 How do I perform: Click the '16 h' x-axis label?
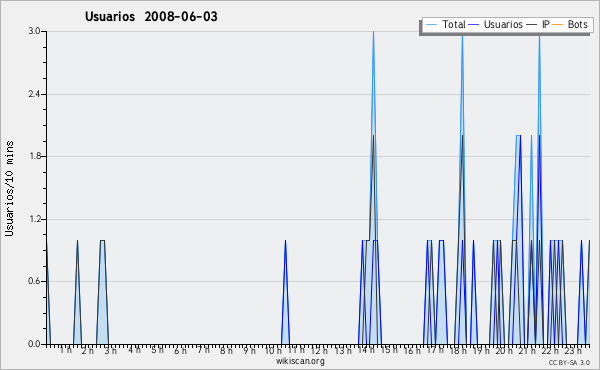[412, 350]
